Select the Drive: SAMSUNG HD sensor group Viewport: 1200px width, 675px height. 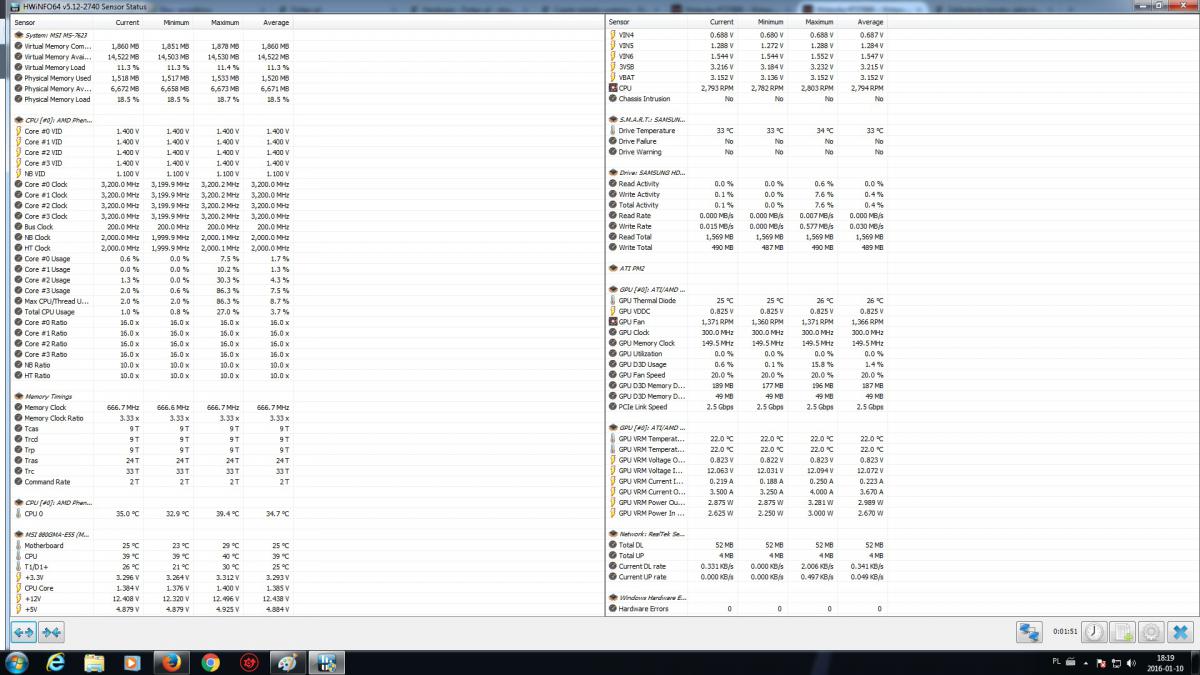point(645,173)
